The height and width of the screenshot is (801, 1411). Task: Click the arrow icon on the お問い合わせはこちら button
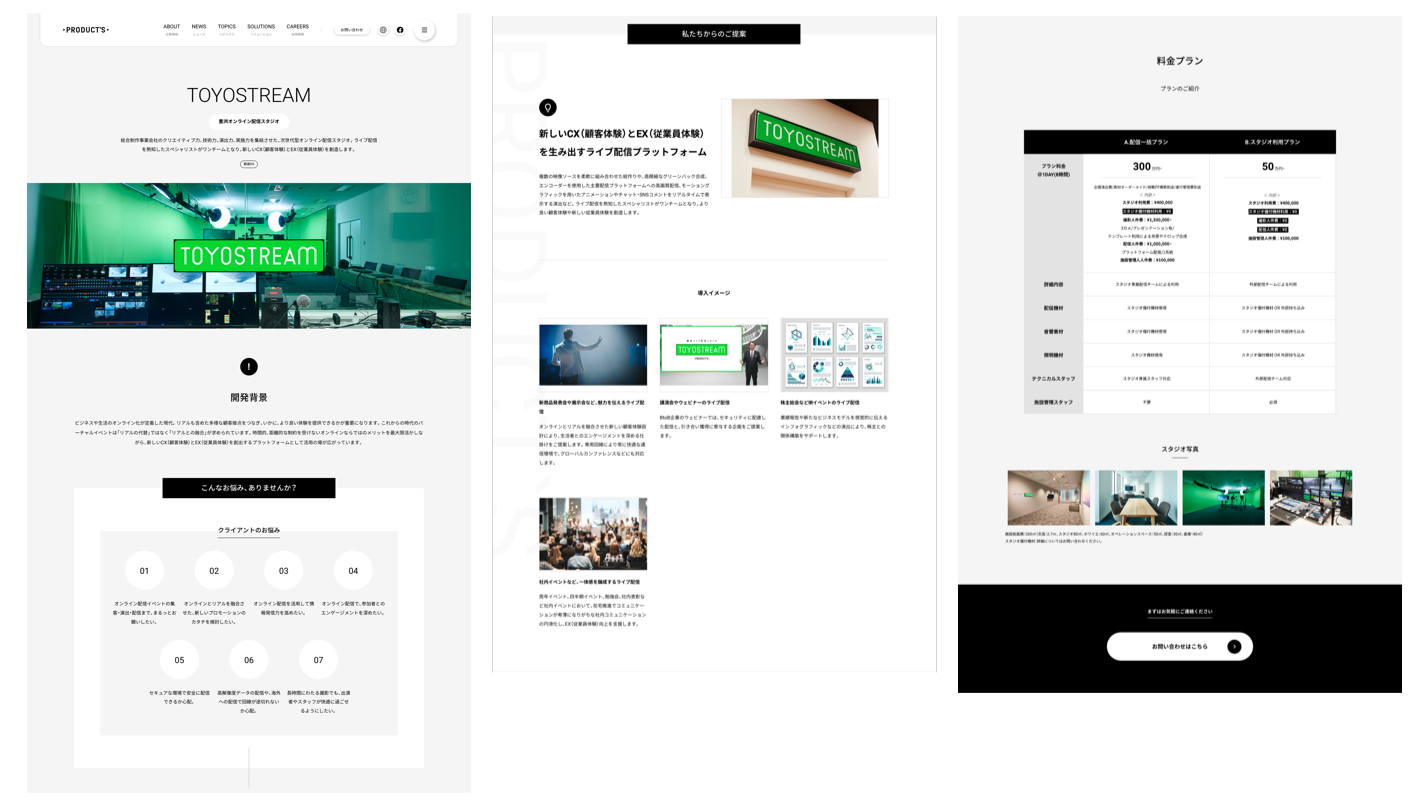[1234, 646]
